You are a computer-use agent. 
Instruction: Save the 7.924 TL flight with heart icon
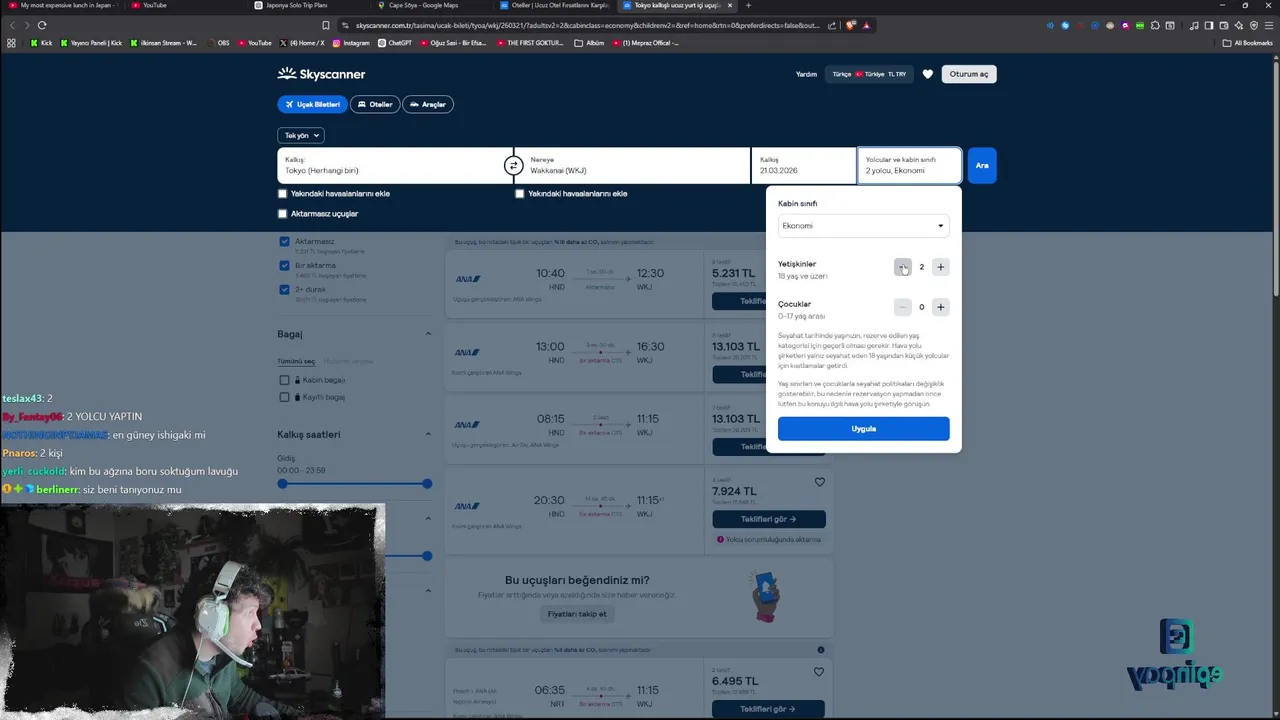point(820,482)
